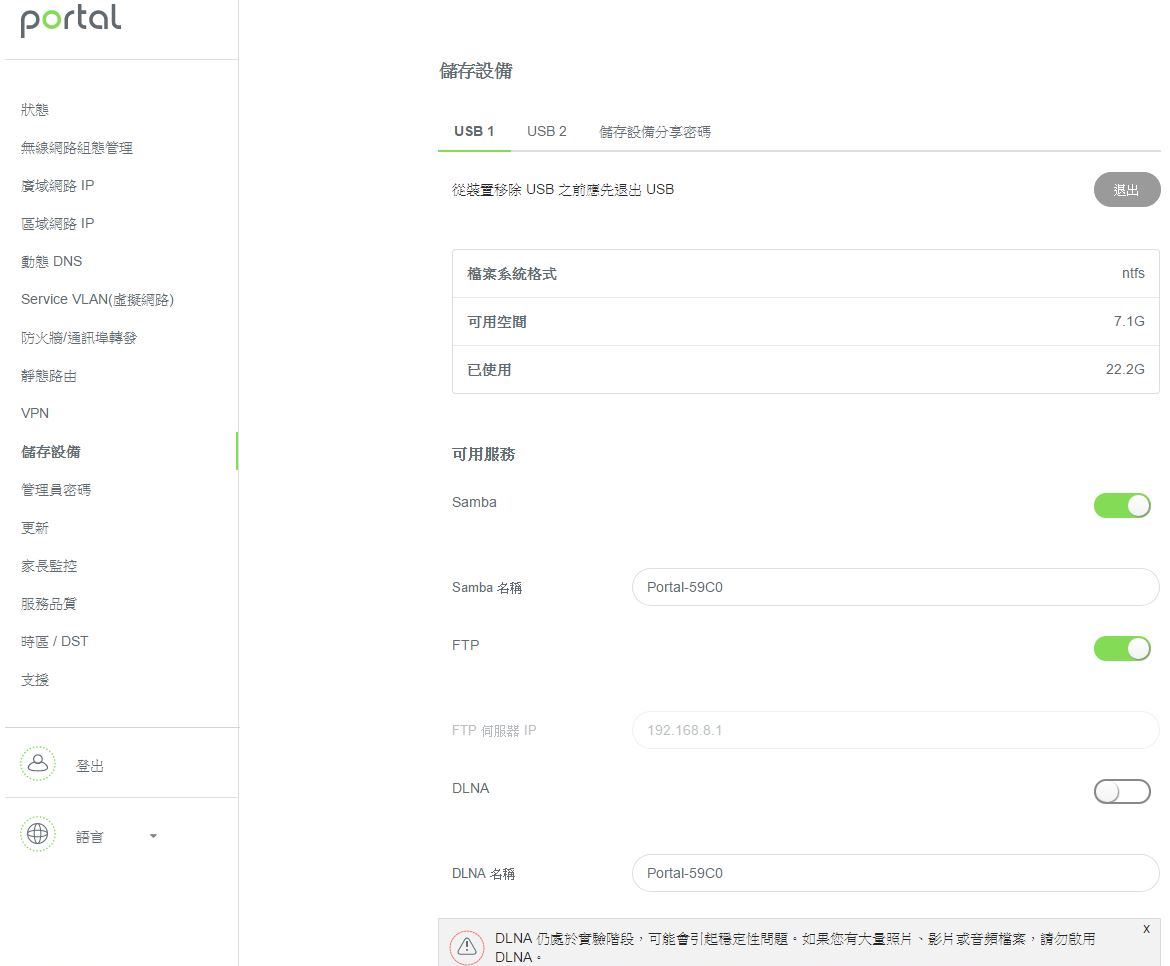
Task: Click the 已使用 row label
Action: (x=489, y=369)
